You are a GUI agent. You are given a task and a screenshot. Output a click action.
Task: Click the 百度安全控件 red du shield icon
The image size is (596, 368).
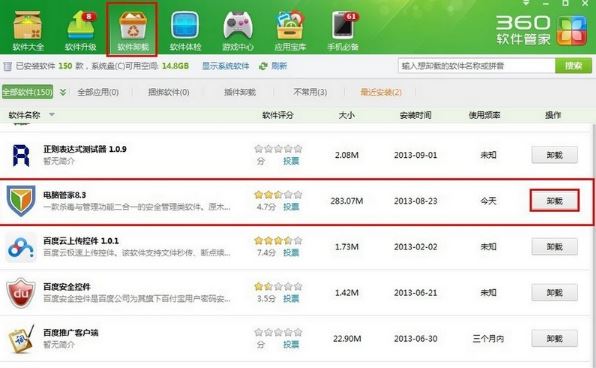[21, 293]
